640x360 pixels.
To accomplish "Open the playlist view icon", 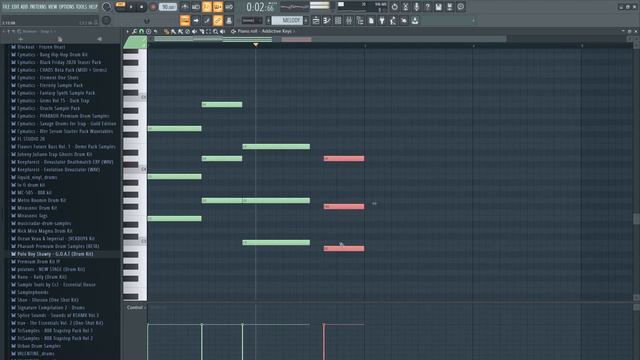I will [x=316, y=20].
